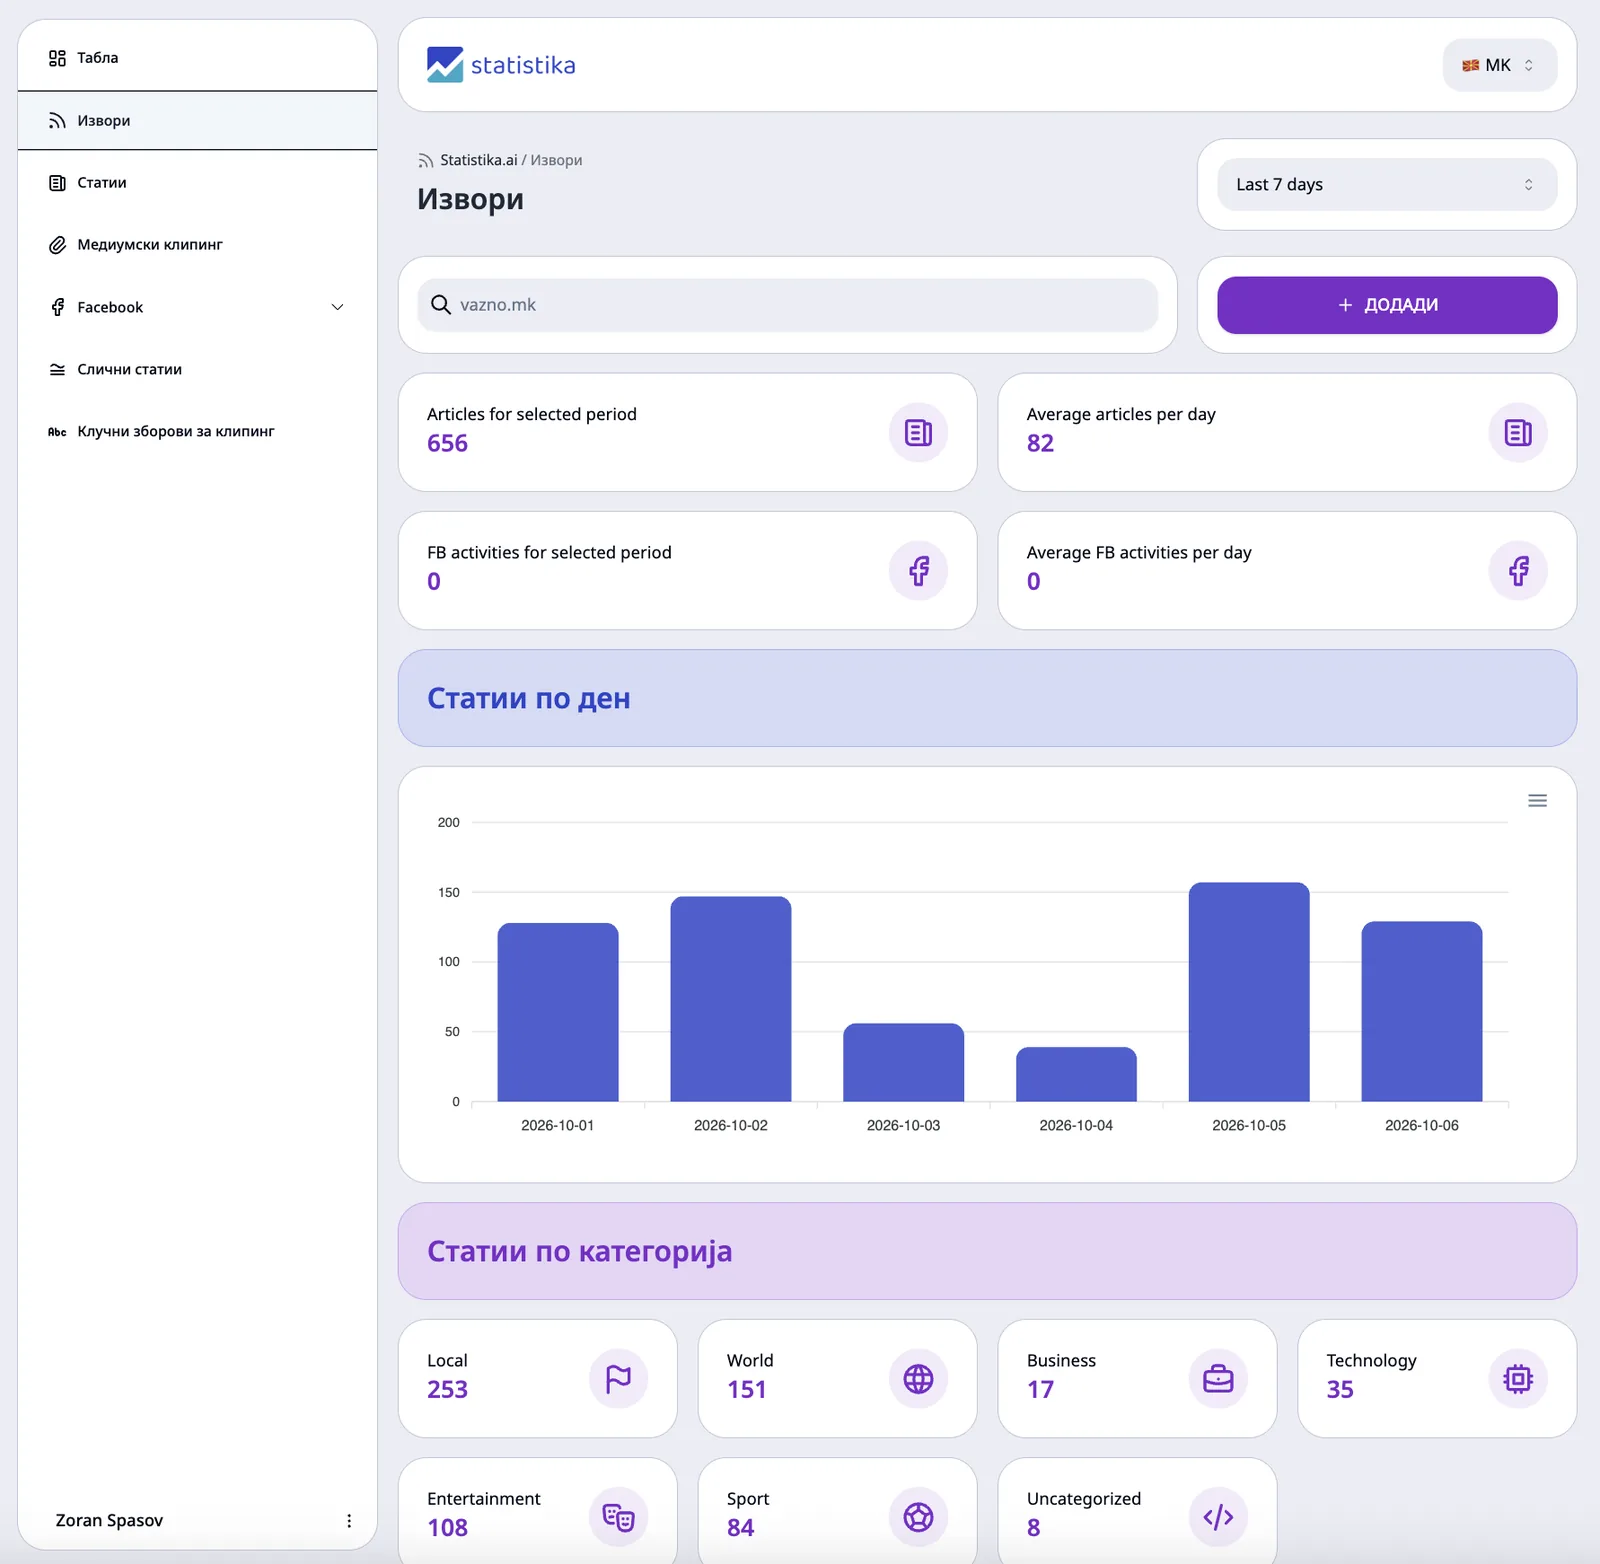Click the Статии по категорија section header
Image resolution: width=1600 pixels, height=1564 pixels.
[987, 1251]
